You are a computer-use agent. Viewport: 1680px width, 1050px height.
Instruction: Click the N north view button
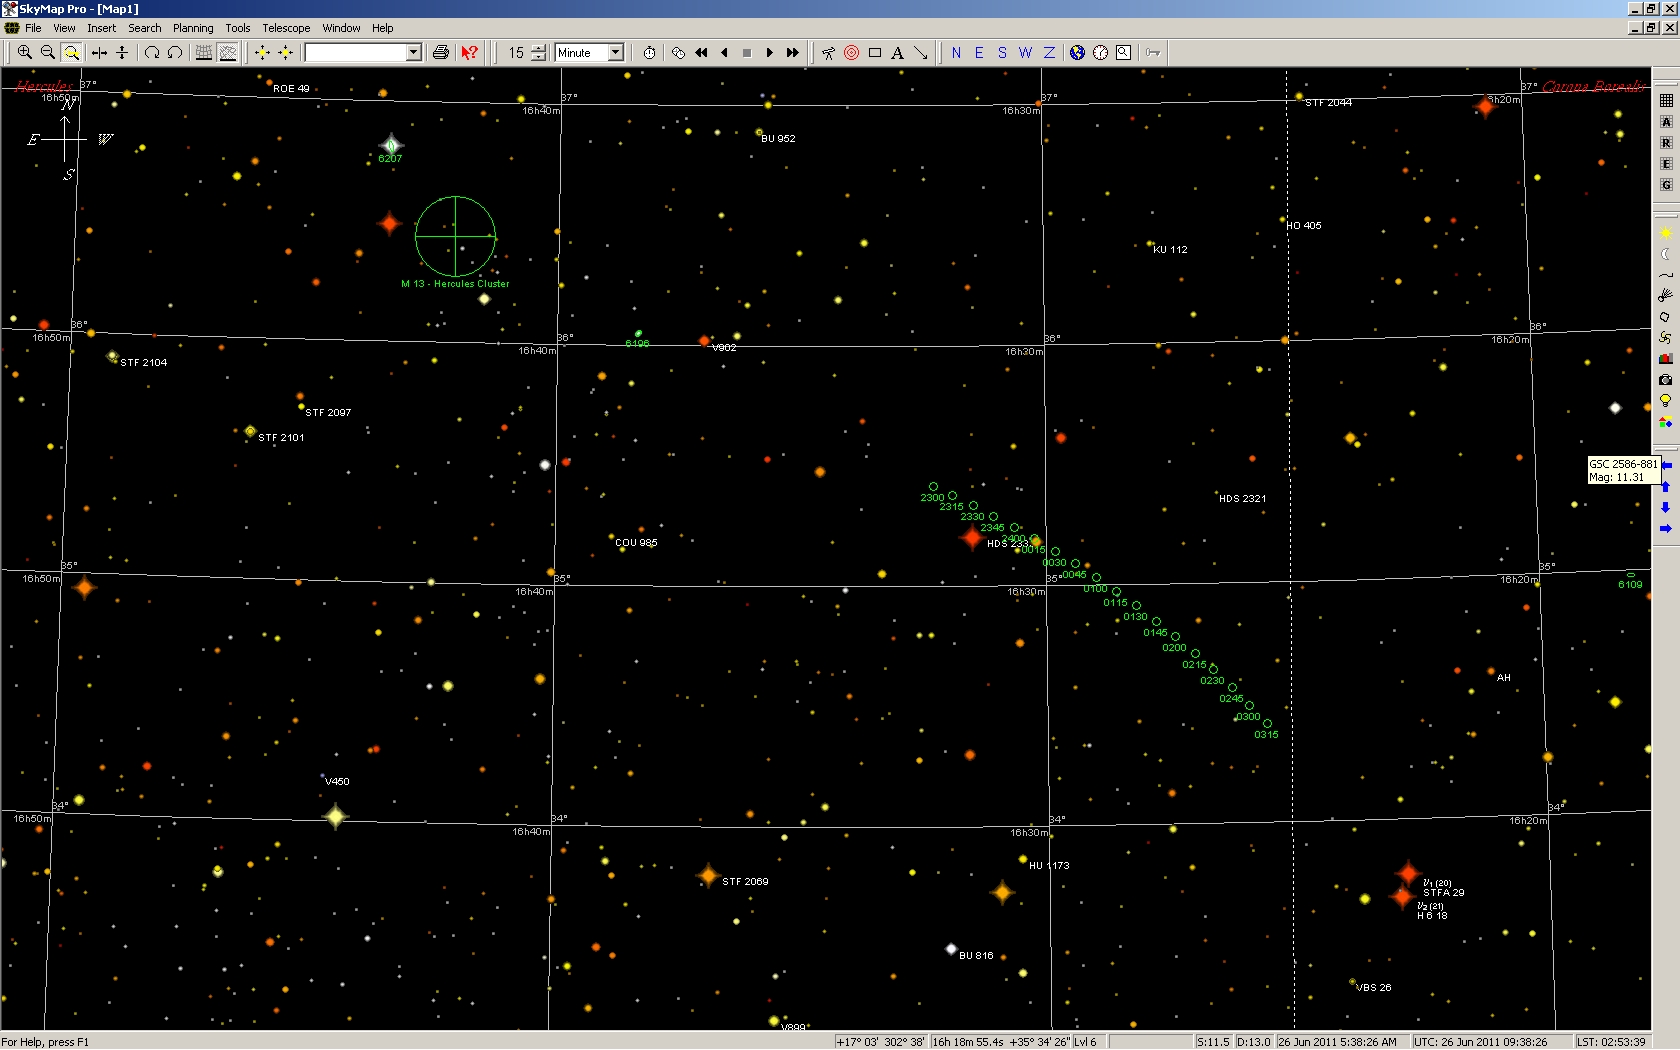(x=956, y=53)
